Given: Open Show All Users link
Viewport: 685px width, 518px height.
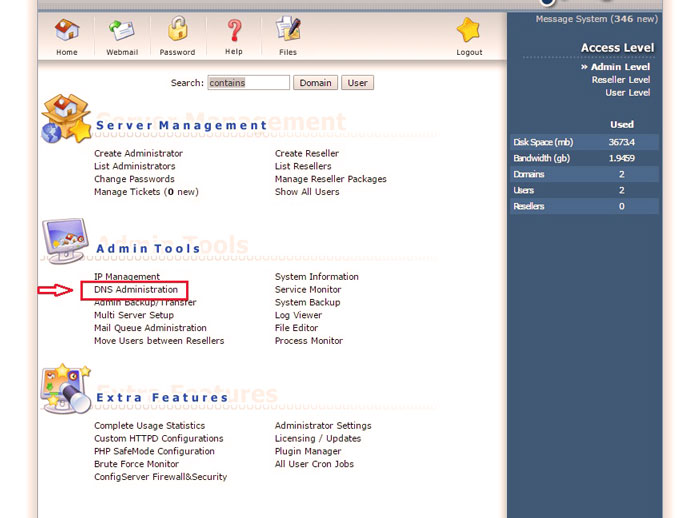Looking at the screenshot, I should [x=307, y=192].
